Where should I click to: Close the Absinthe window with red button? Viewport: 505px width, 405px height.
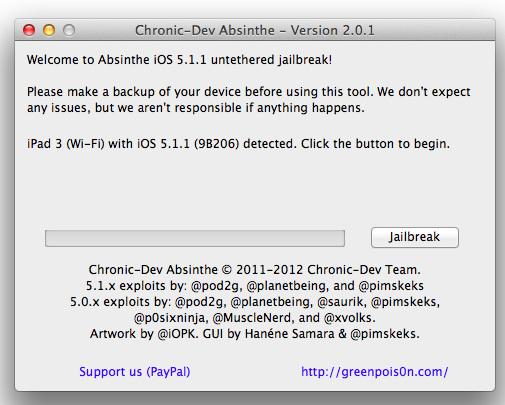click(29, 30)
